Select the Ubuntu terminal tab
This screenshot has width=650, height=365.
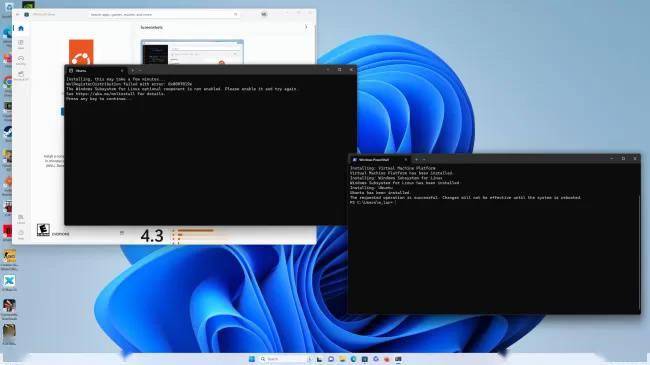(x=96, y=71)
